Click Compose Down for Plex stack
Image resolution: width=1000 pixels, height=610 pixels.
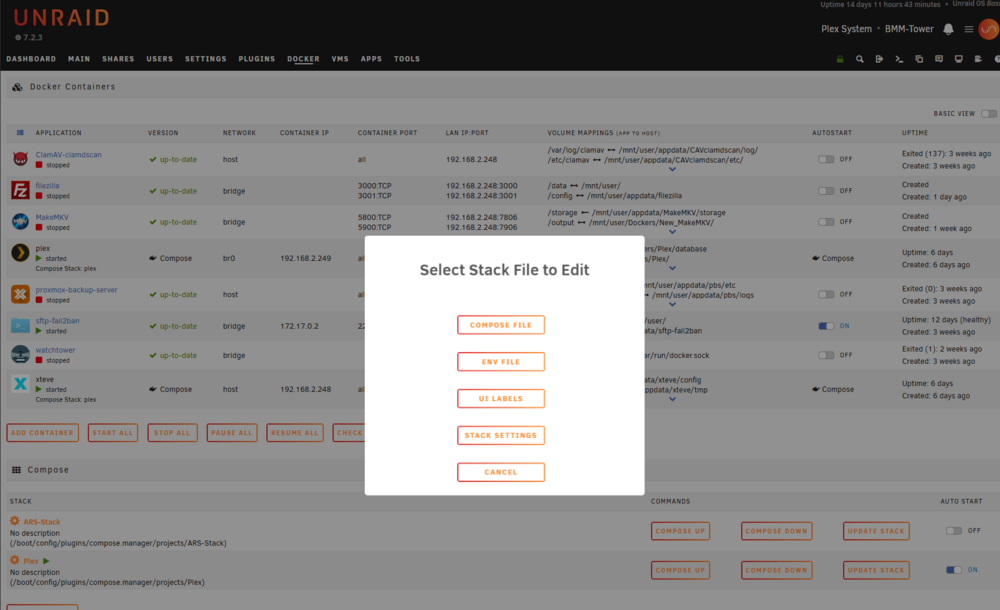(776, 570)
